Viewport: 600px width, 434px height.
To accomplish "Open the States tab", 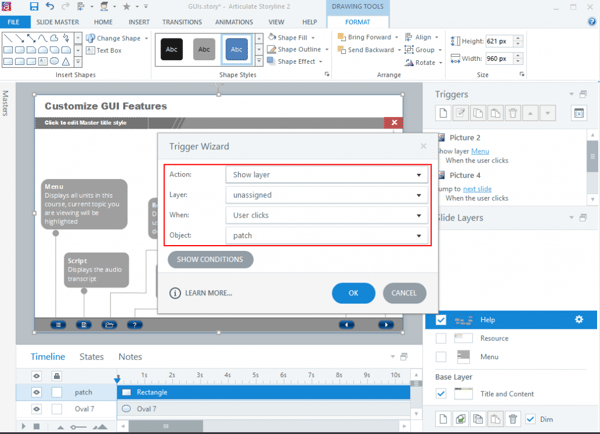I will [91, 357].
